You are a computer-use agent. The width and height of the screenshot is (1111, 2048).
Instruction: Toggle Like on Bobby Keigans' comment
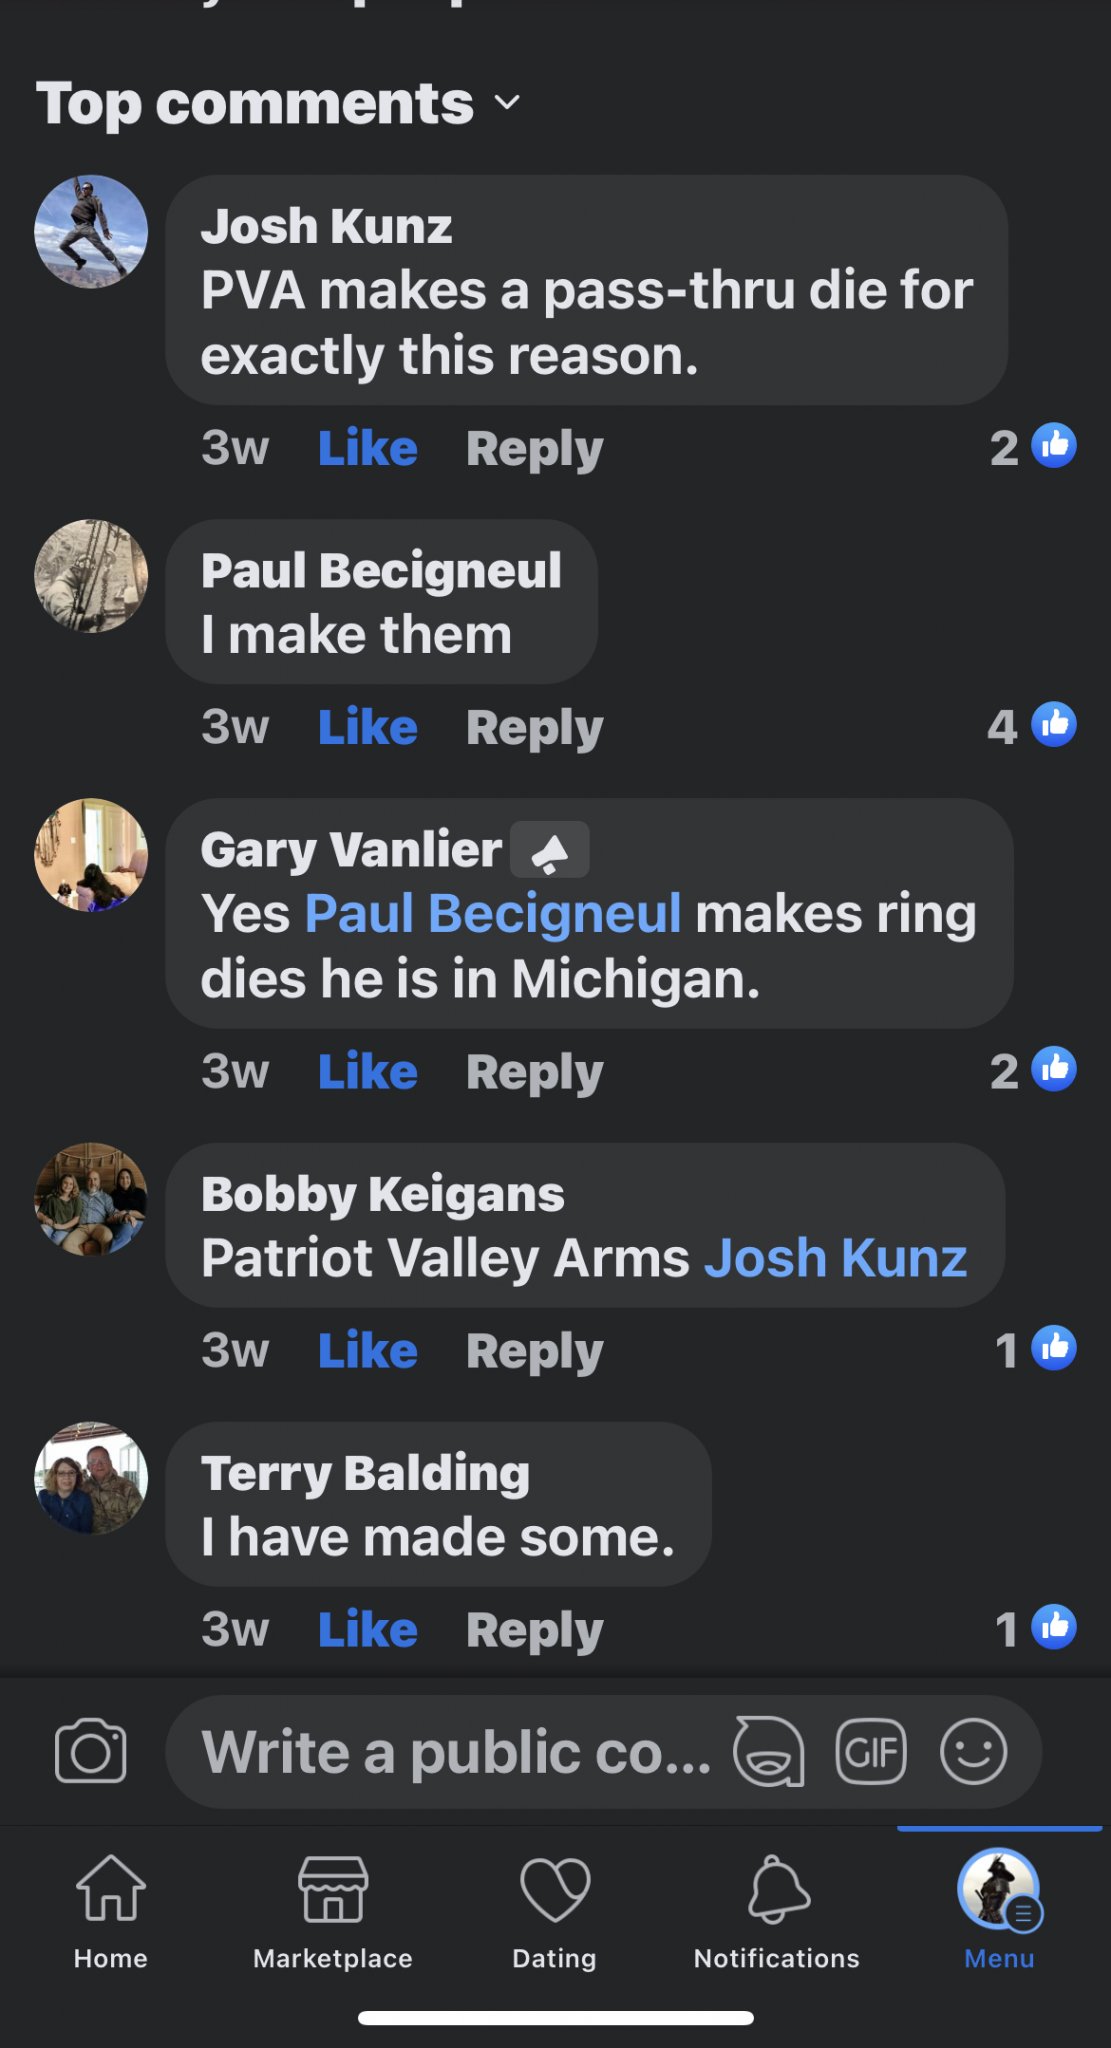pyautogui.click(x=367, y=1351)
